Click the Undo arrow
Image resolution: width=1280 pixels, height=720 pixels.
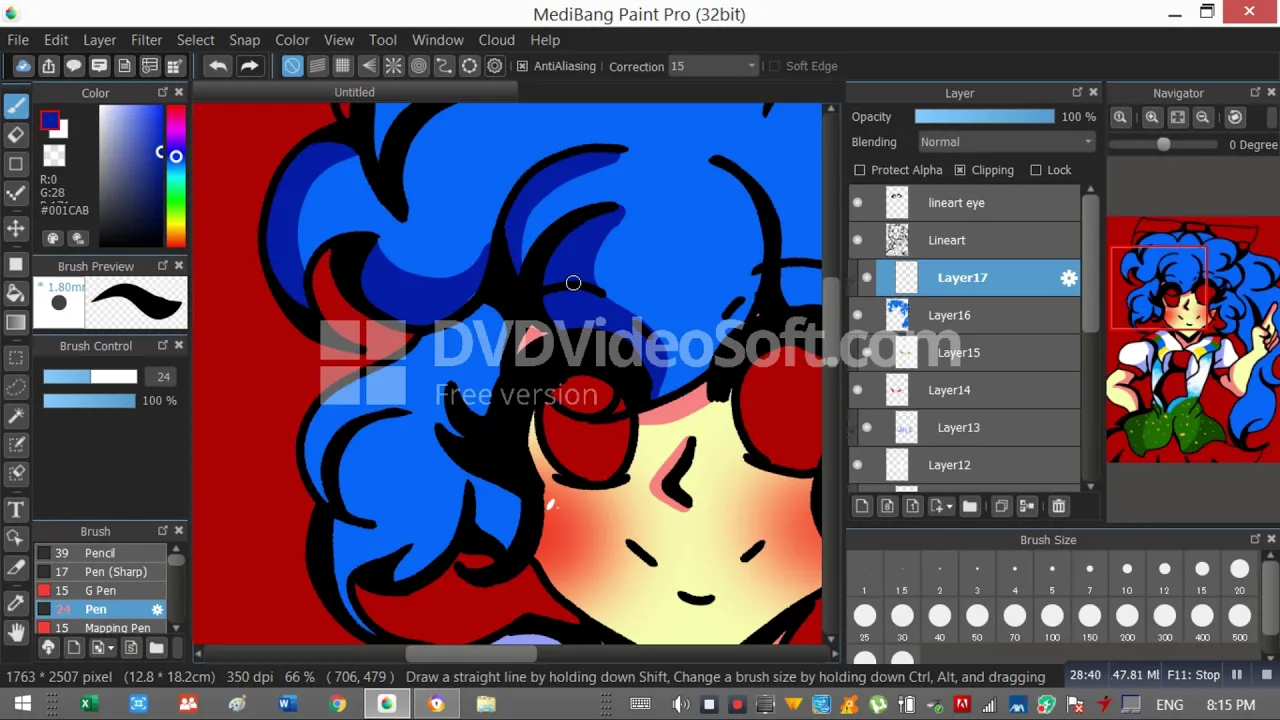point(218,66)
